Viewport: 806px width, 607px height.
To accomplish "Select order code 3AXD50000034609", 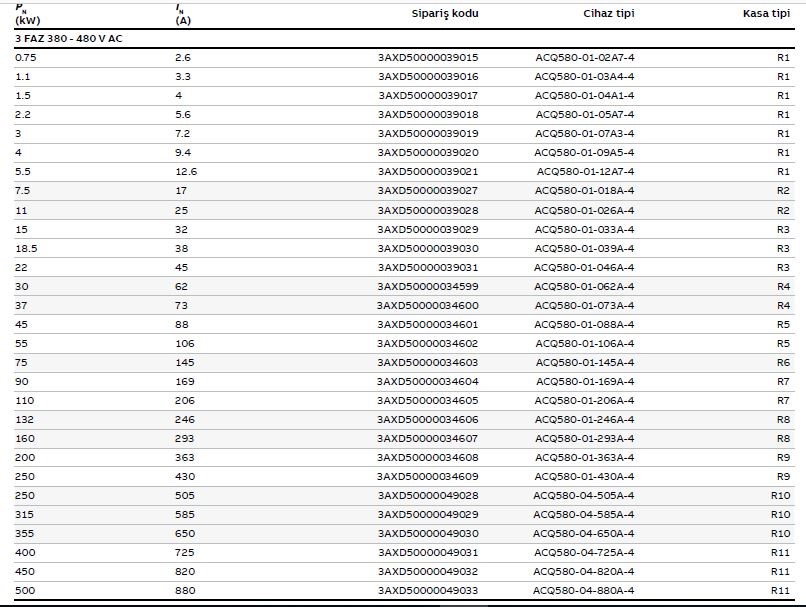I will point(428,477).
